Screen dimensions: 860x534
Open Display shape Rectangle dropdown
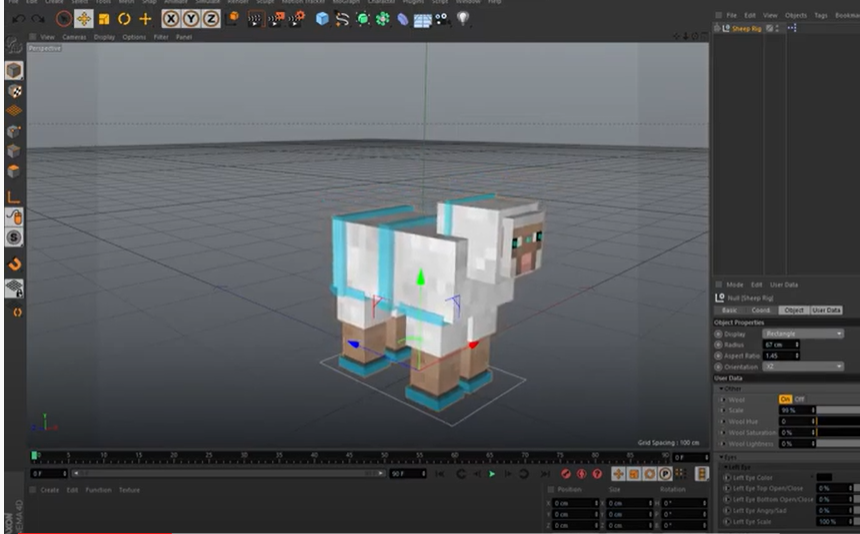pyautogui.click(x=803, y=334)
